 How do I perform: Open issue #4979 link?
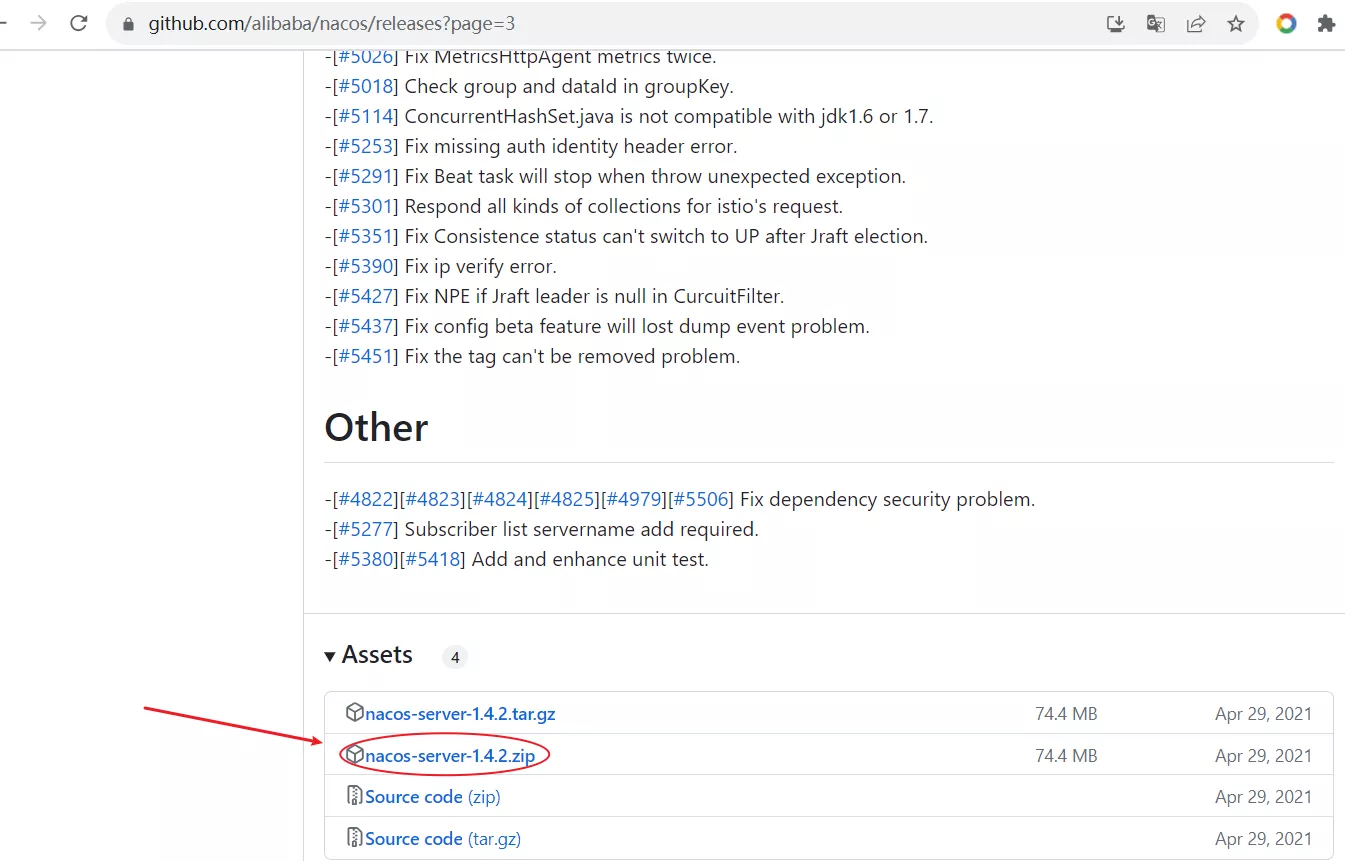click(634, 500)
